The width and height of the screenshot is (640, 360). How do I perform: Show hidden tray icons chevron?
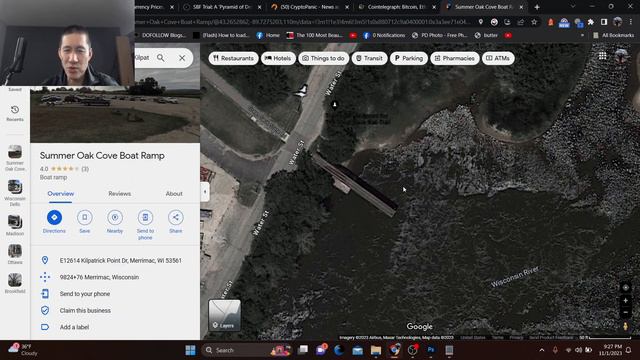click(x=542, y=350)
